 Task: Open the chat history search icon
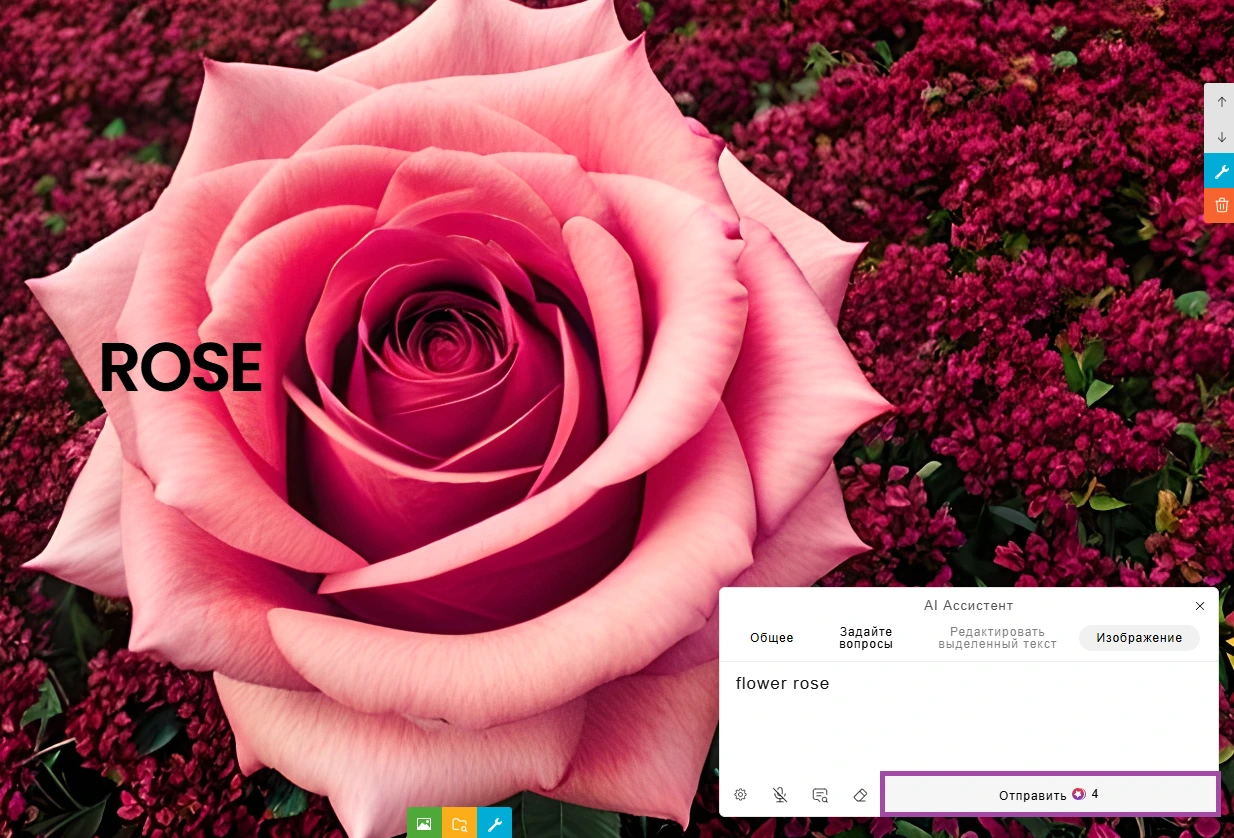coord(820,795)
